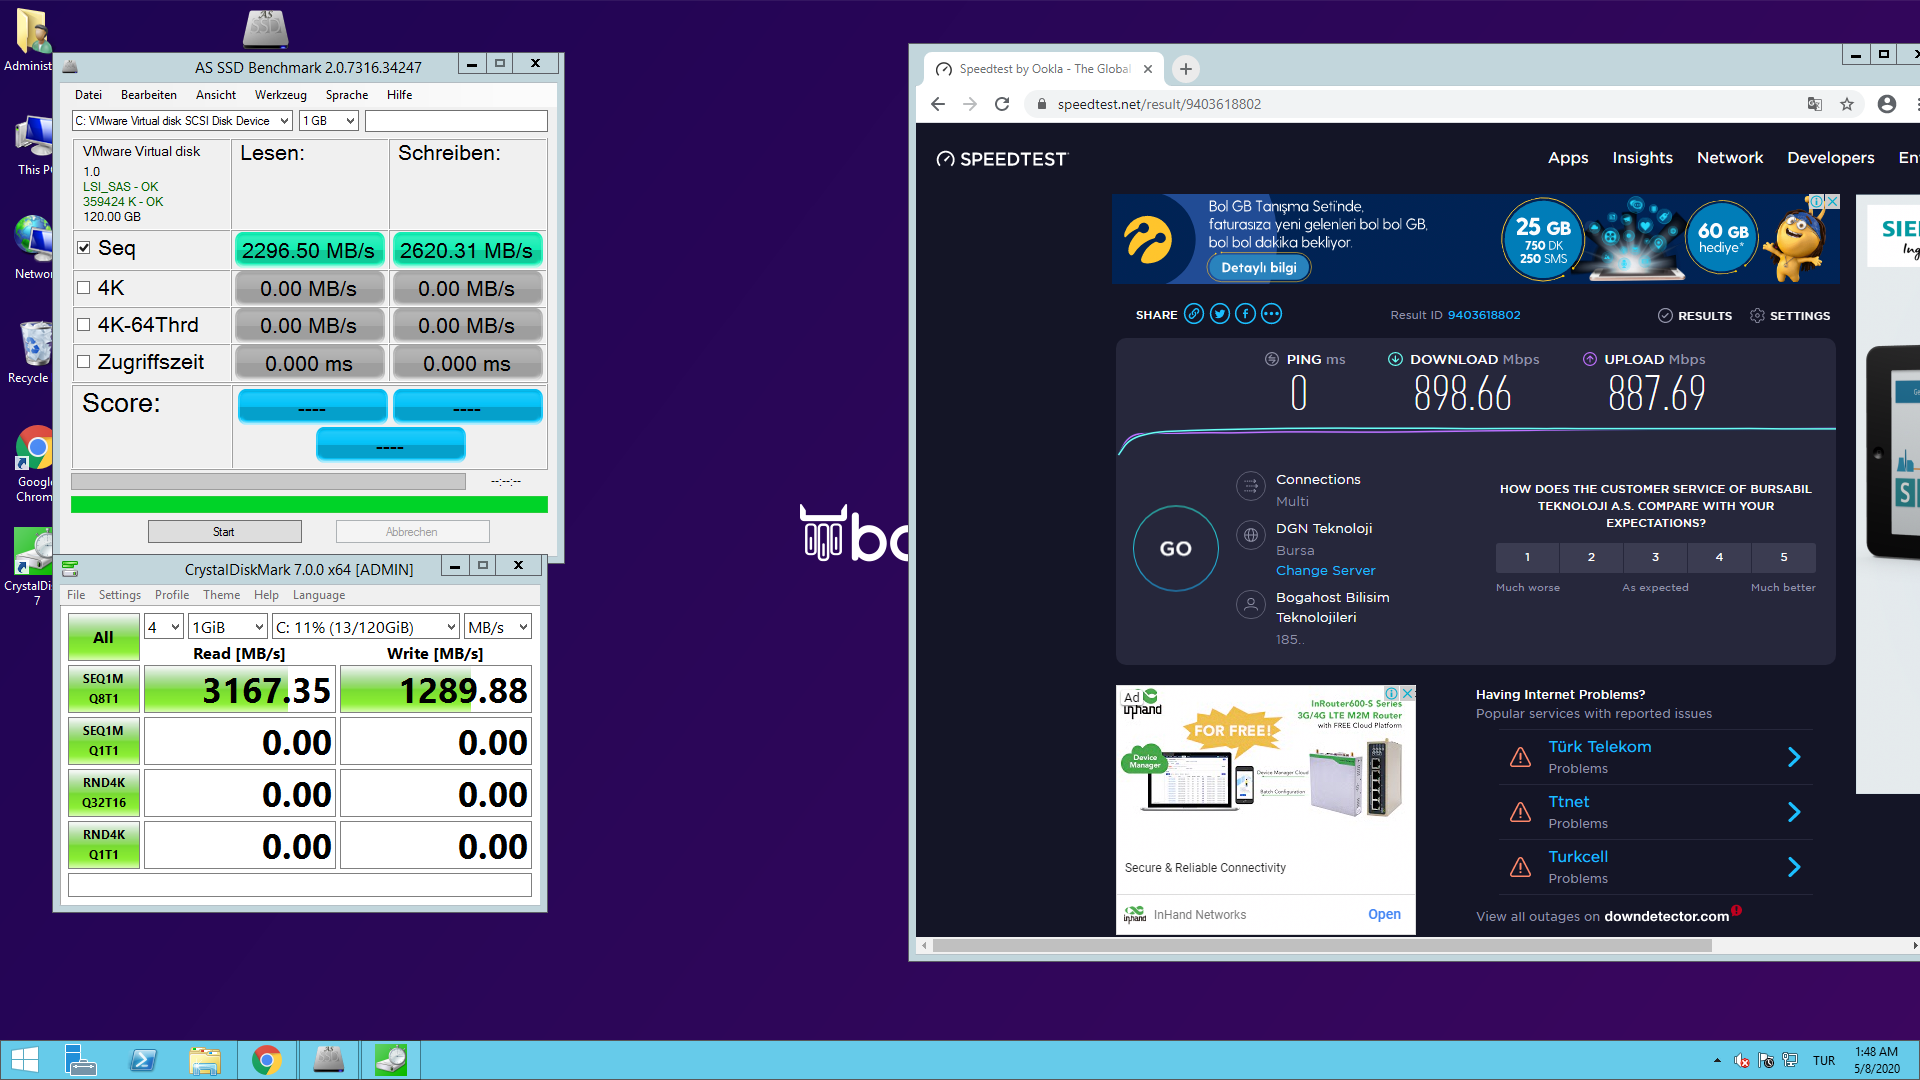Open AS SSD Sprache menu
Screen dimensions: 1920x1080
point(347,95)
